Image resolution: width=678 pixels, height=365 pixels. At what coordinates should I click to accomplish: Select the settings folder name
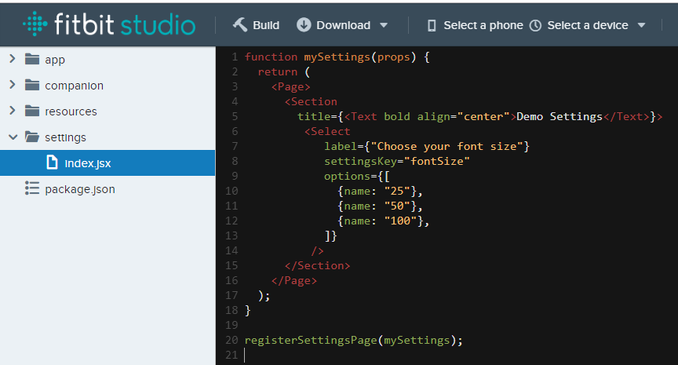point(65,138)
